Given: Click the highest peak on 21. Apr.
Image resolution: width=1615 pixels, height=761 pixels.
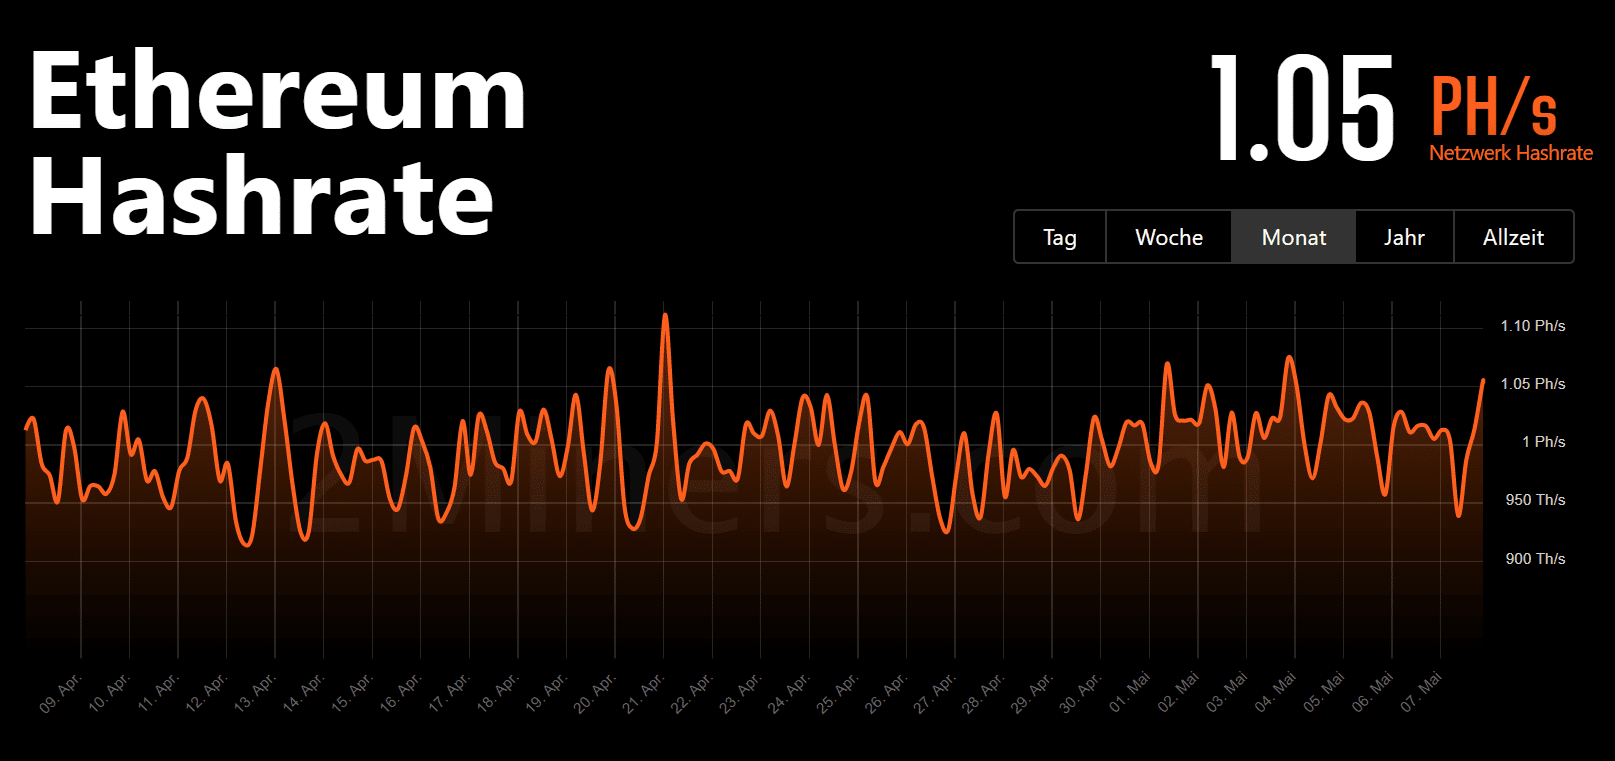Looking at the screenshot, I should click(x=665, y=316).
